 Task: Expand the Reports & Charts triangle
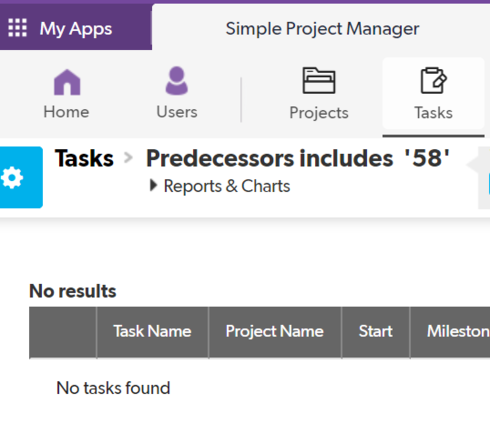(153, 185)
